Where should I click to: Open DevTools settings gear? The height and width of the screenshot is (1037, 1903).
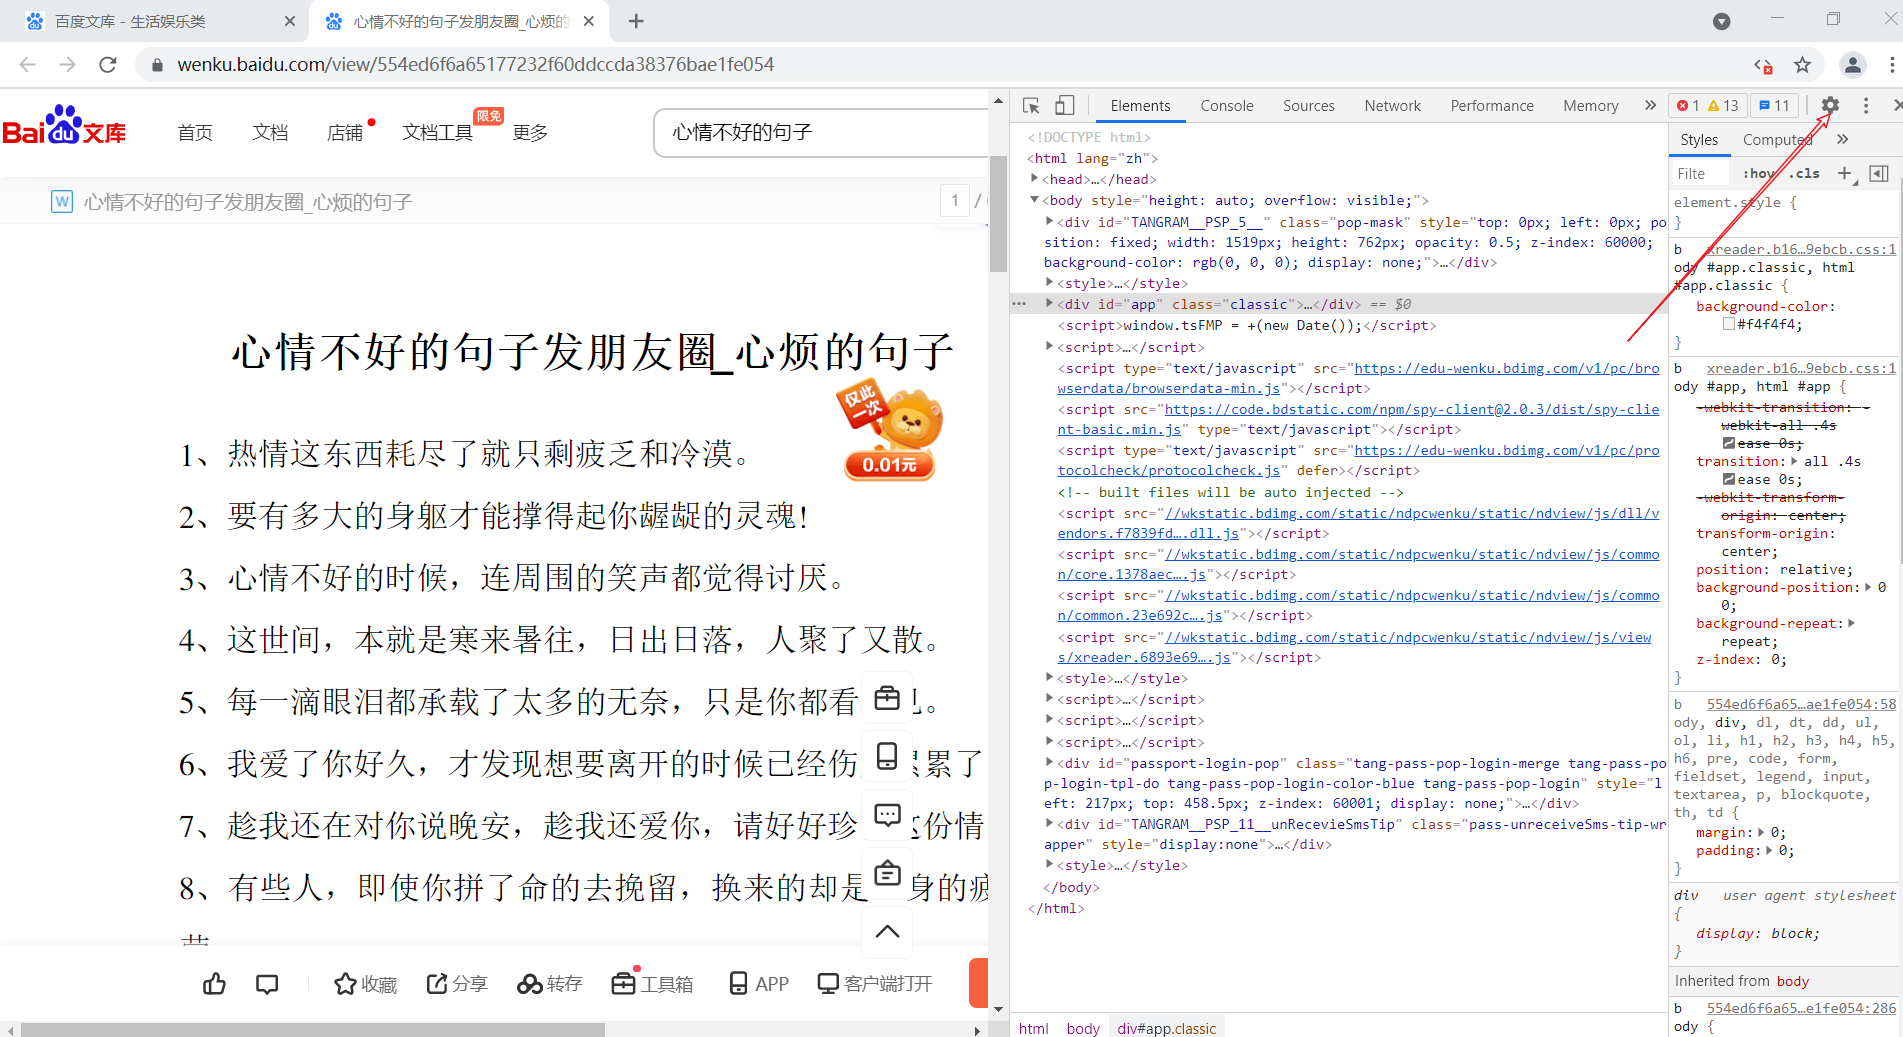click(1830, 105)
